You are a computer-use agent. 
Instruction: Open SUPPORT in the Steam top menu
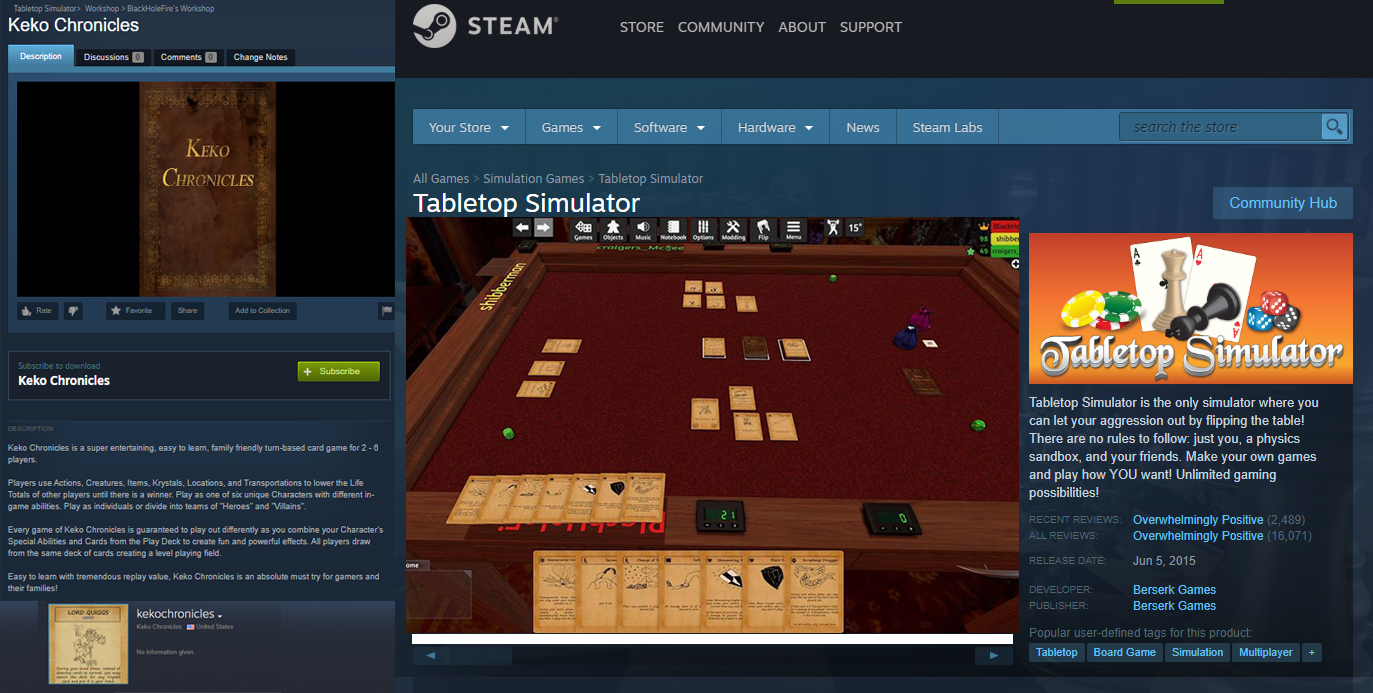871,27
